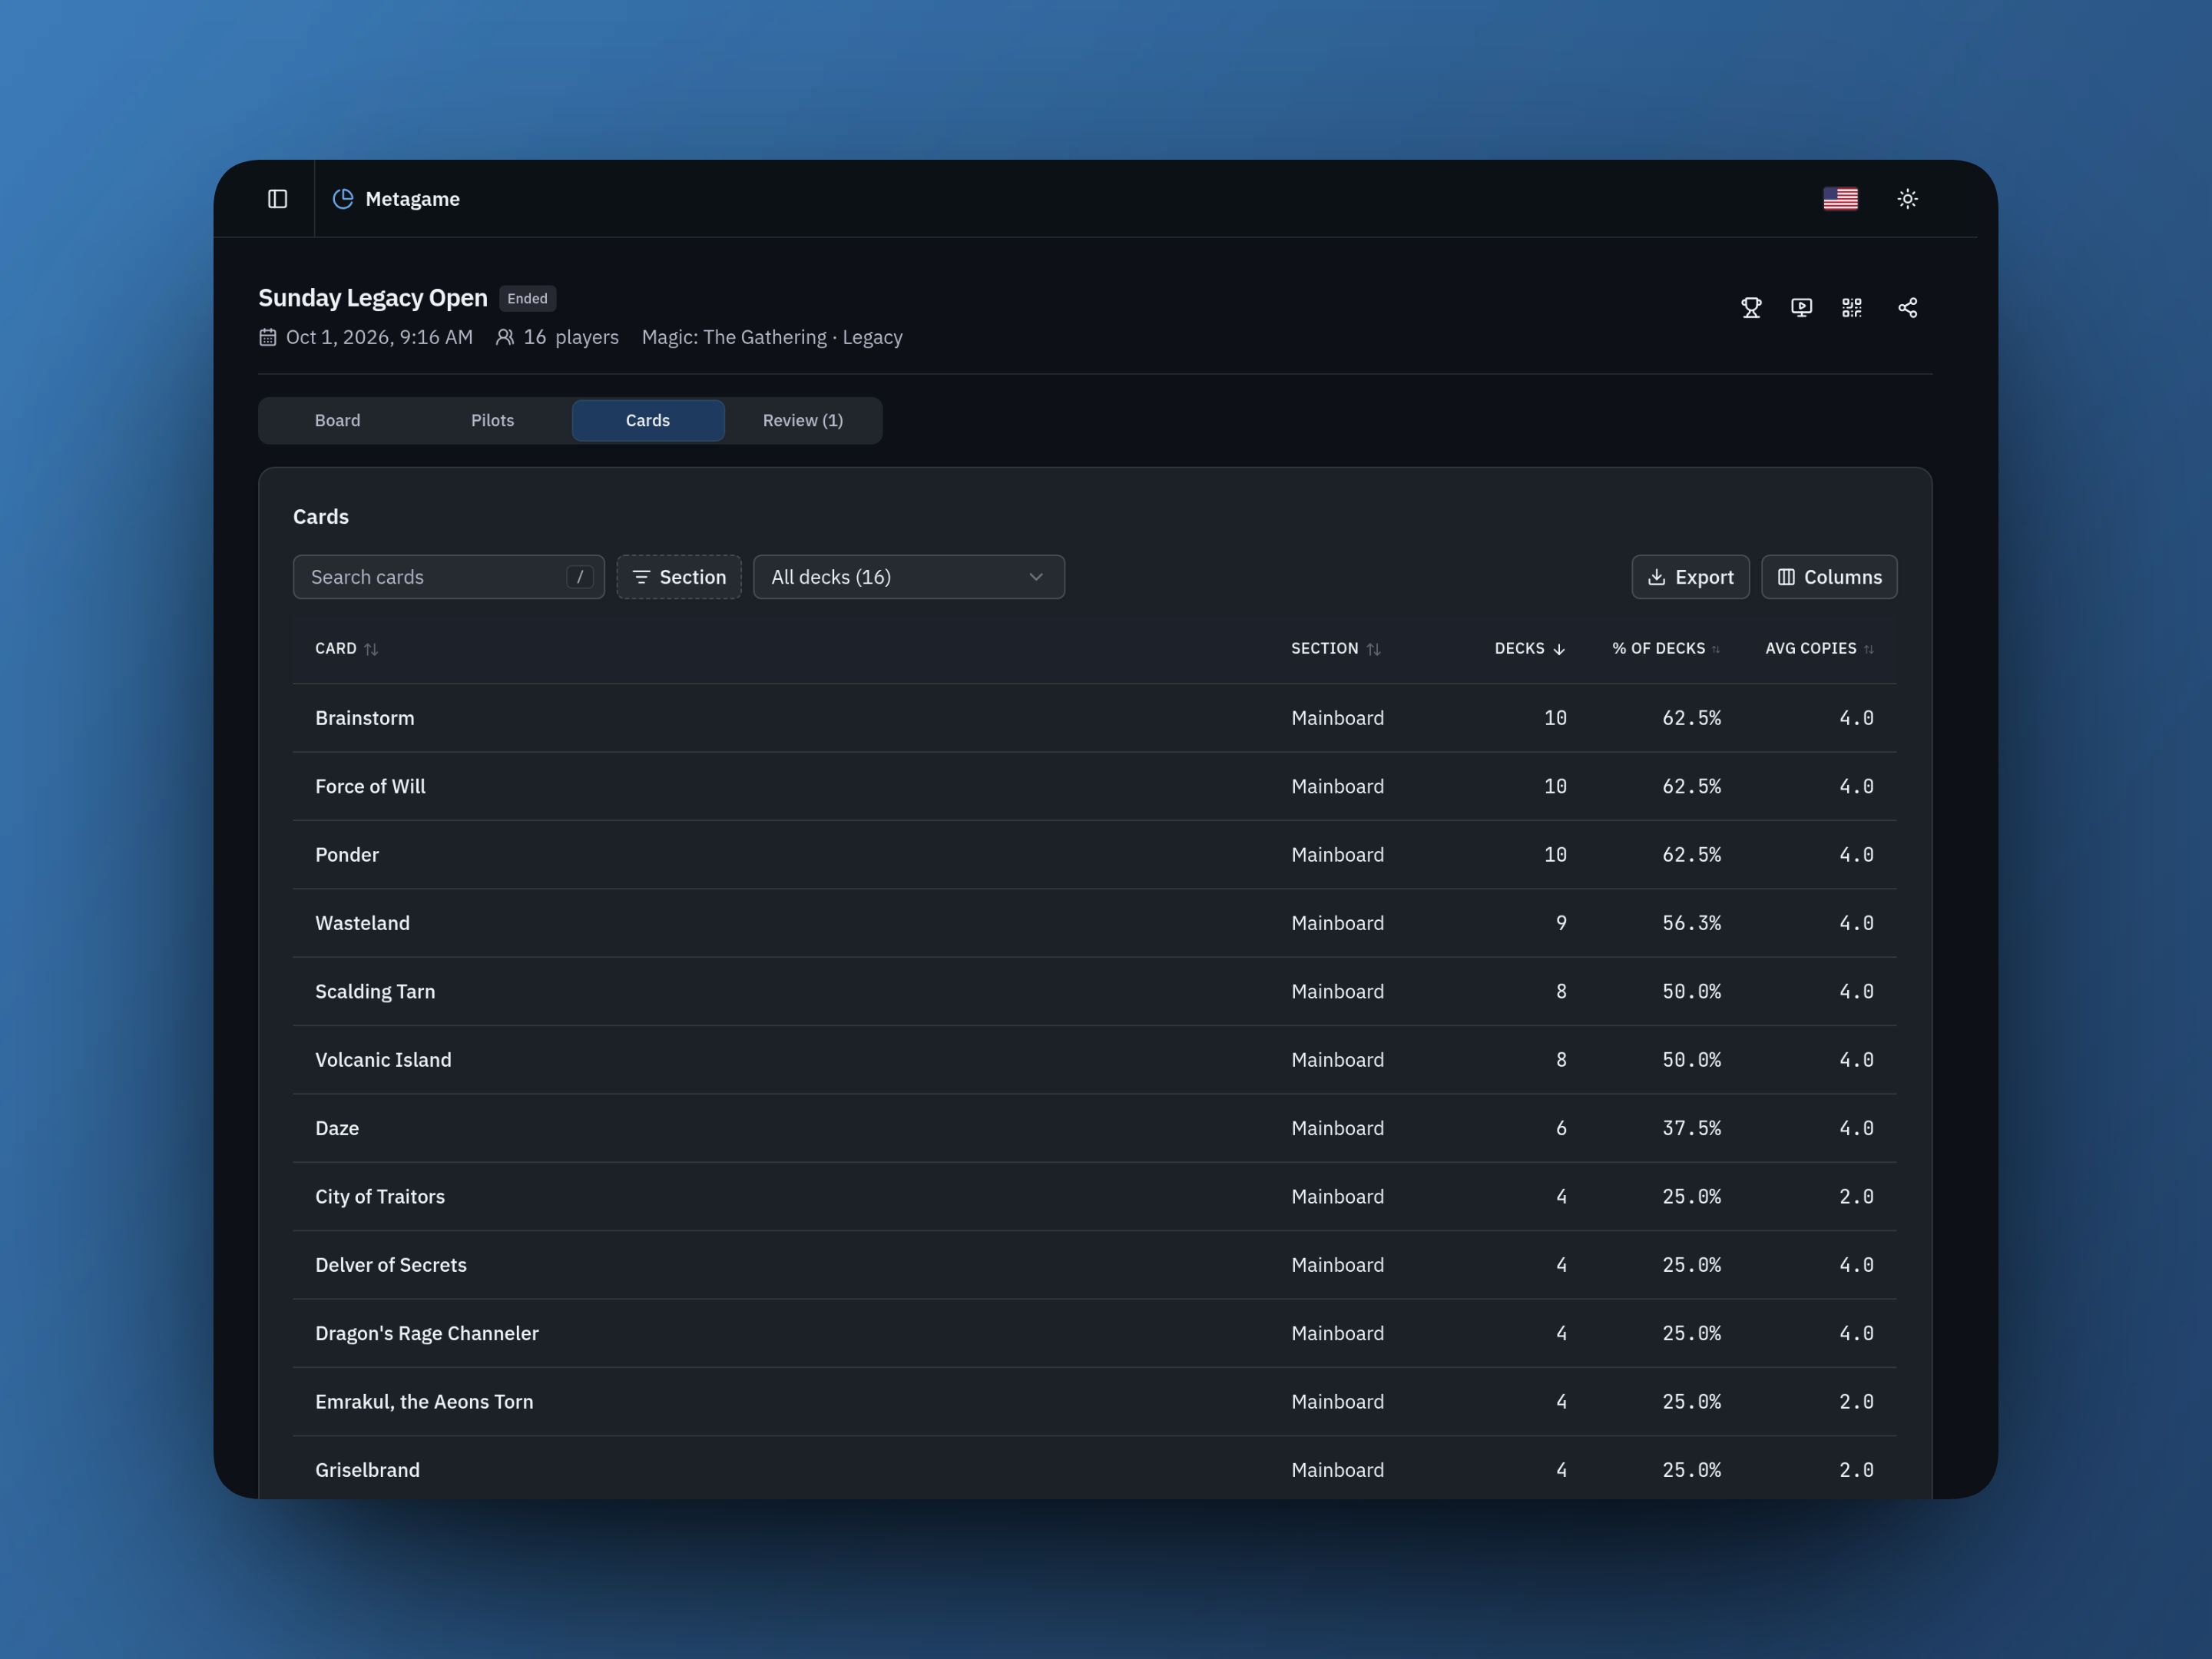Open the Review (1) tab
Viewport: 2212px width, 1659px height.
pos(803,420)
